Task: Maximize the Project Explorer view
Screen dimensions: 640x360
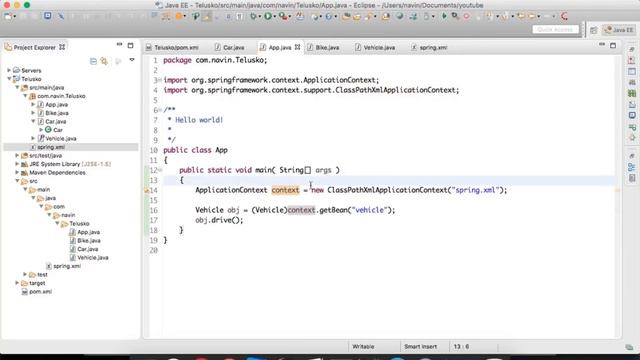Action: [x=131, y=45]
